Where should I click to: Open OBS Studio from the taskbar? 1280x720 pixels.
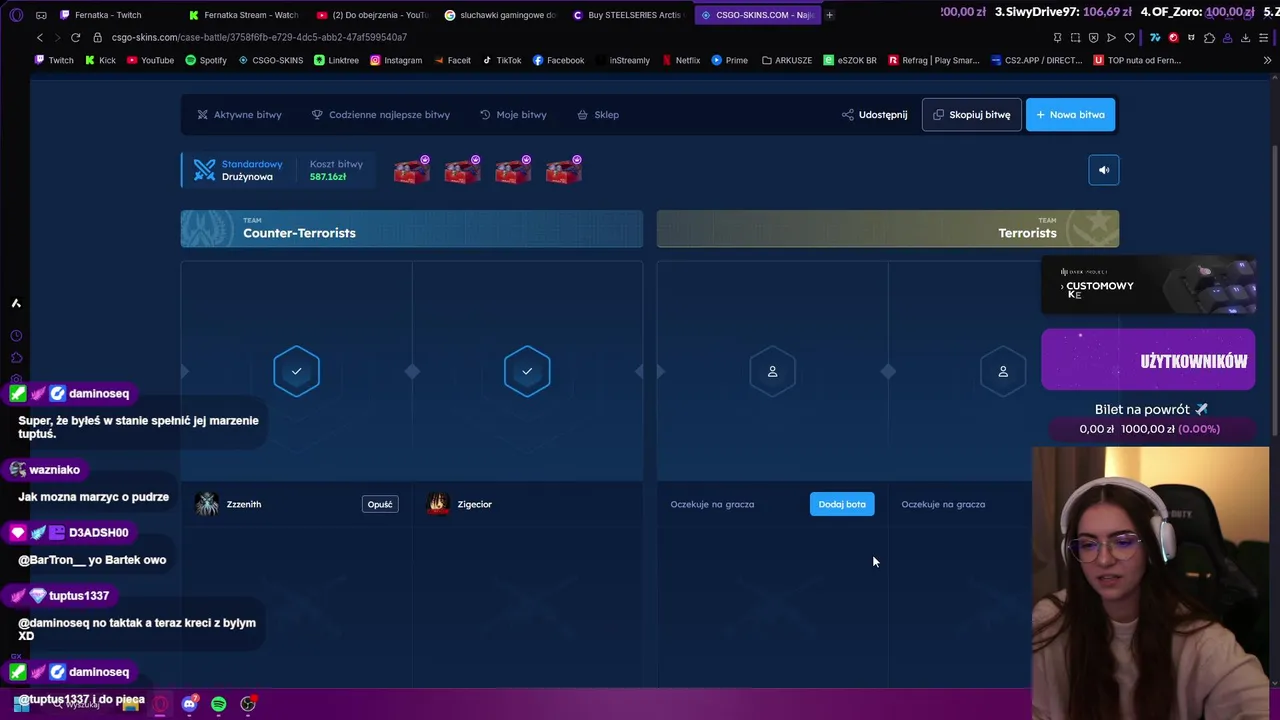point(248,704)
